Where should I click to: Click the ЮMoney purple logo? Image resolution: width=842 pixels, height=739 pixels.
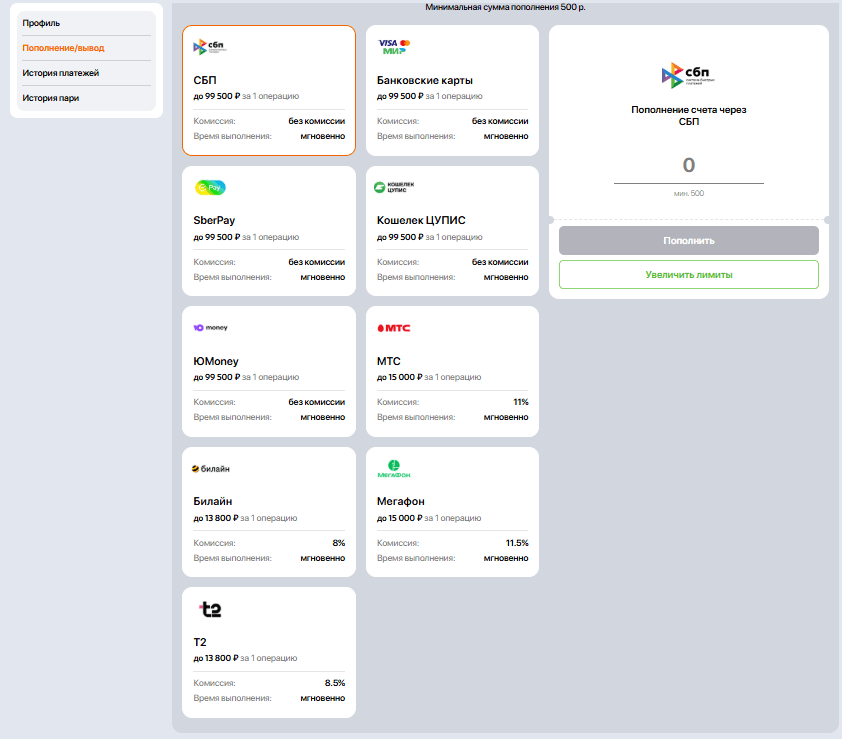click(x=211, y=327)
